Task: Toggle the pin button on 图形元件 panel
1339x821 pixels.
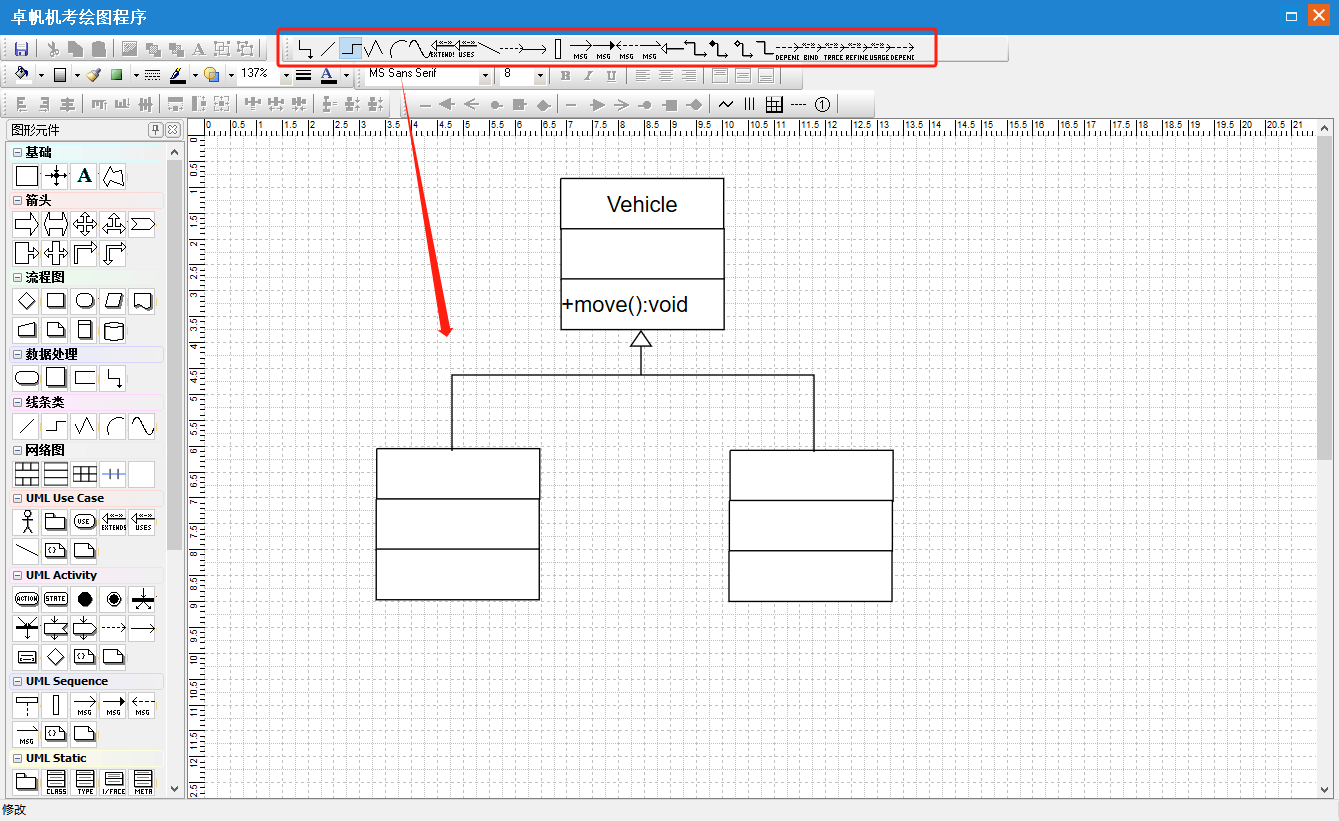Action: (155, 130)
